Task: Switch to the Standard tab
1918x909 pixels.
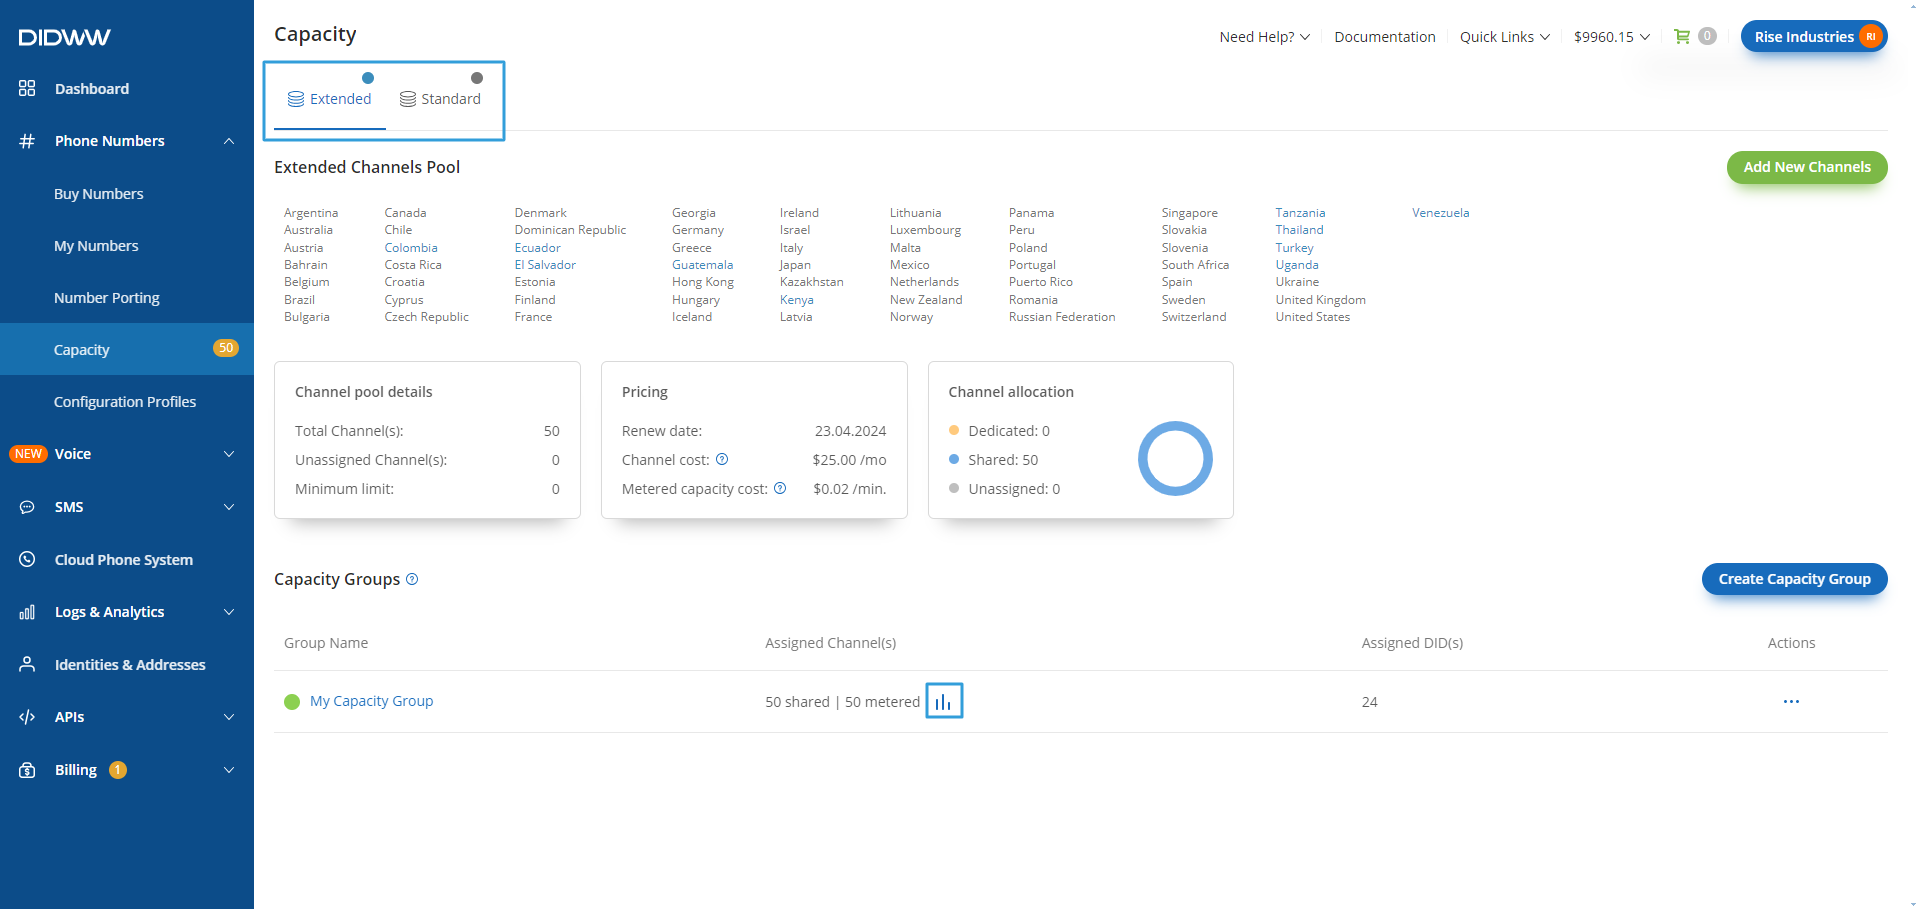Action: tap(440, 99)
